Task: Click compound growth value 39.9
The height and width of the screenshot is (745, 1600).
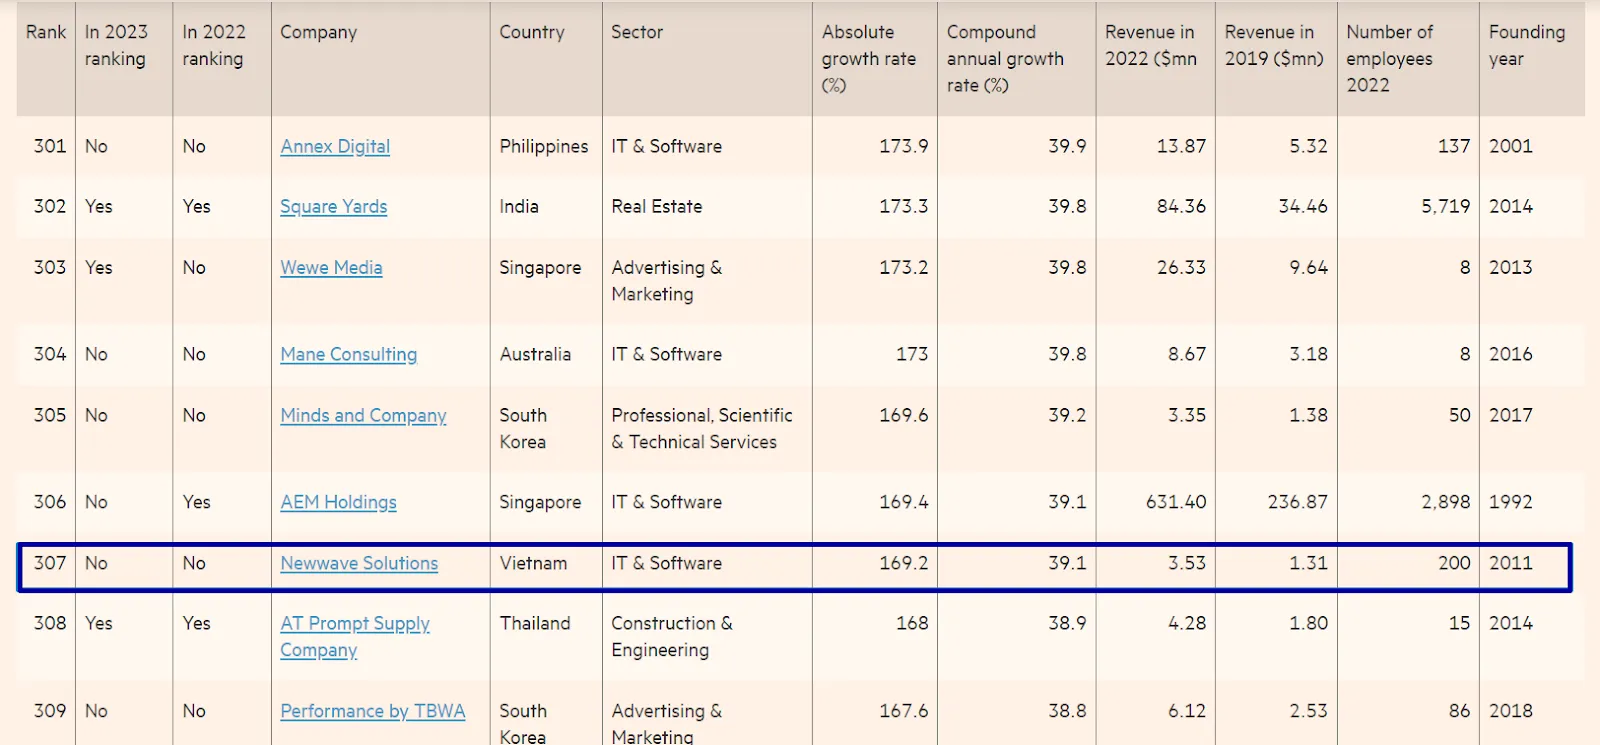Action: click(1067, 146)
